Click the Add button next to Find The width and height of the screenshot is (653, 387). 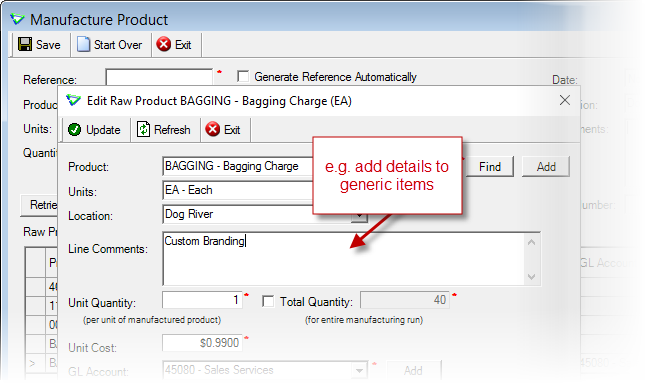546,167
